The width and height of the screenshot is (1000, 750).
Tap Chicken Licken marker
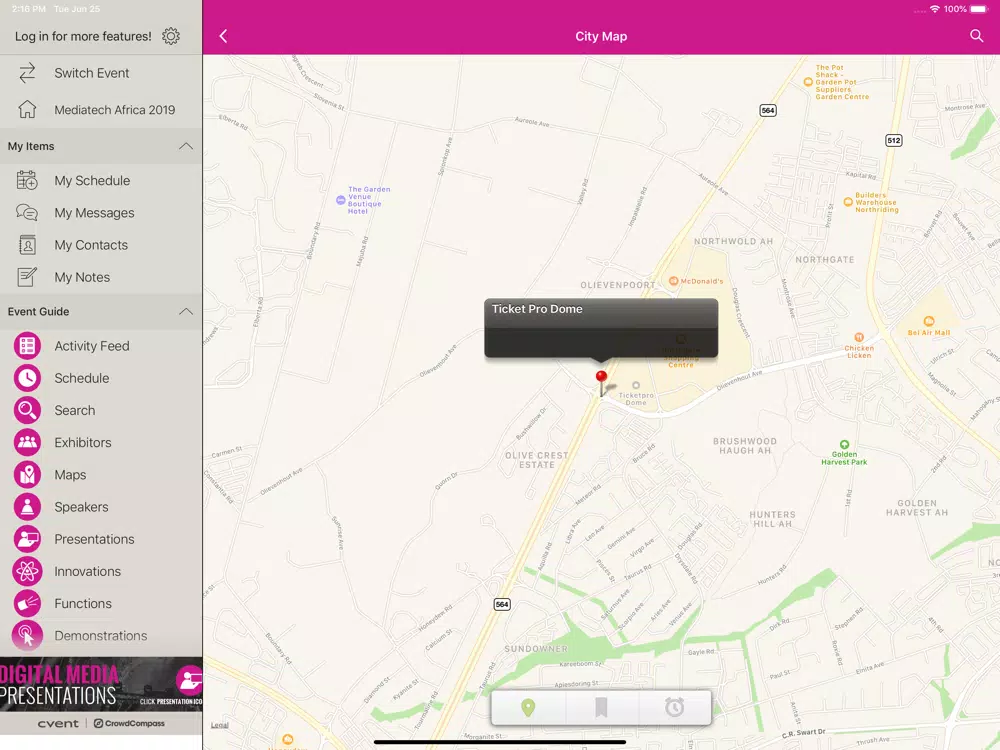pyautogui.click(x=859, y=337)
